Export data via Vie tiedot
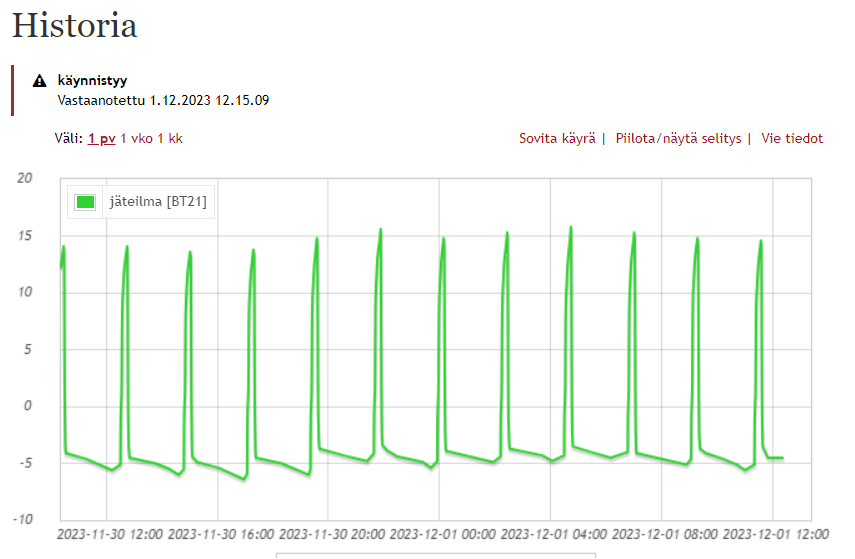 tap(792, 139)
